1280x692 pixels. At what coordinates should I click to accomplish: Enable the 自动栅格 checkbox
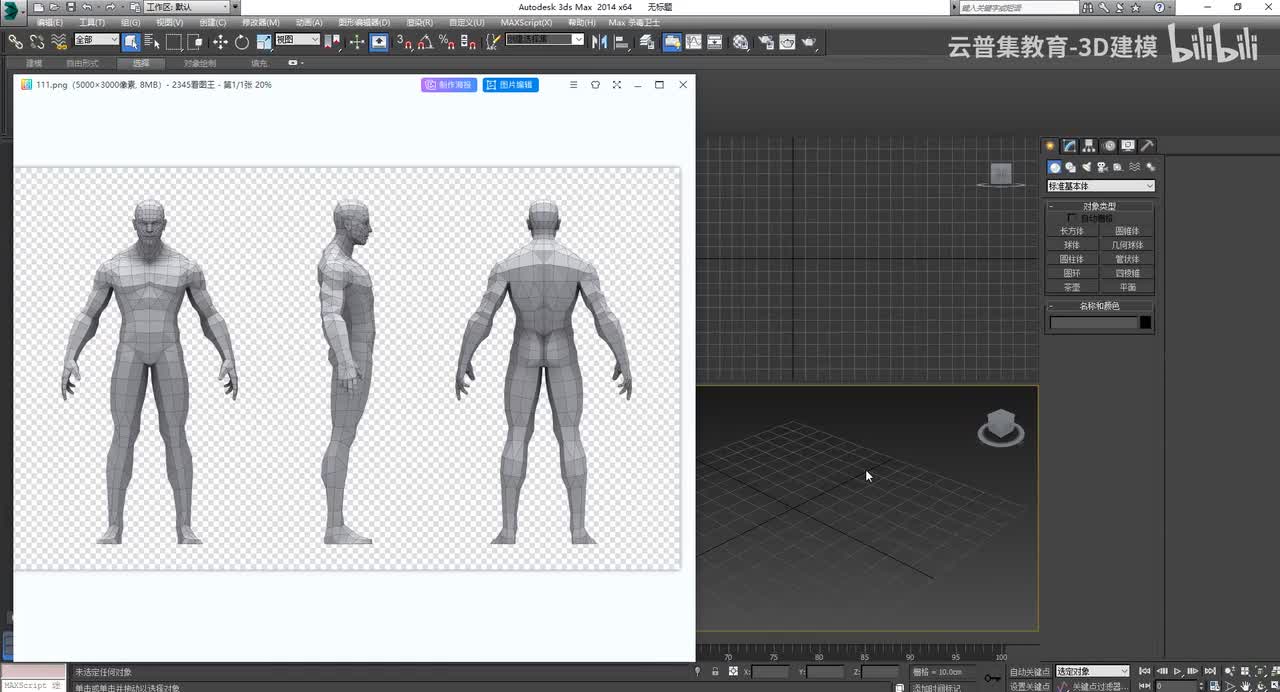coord(1073,218)
